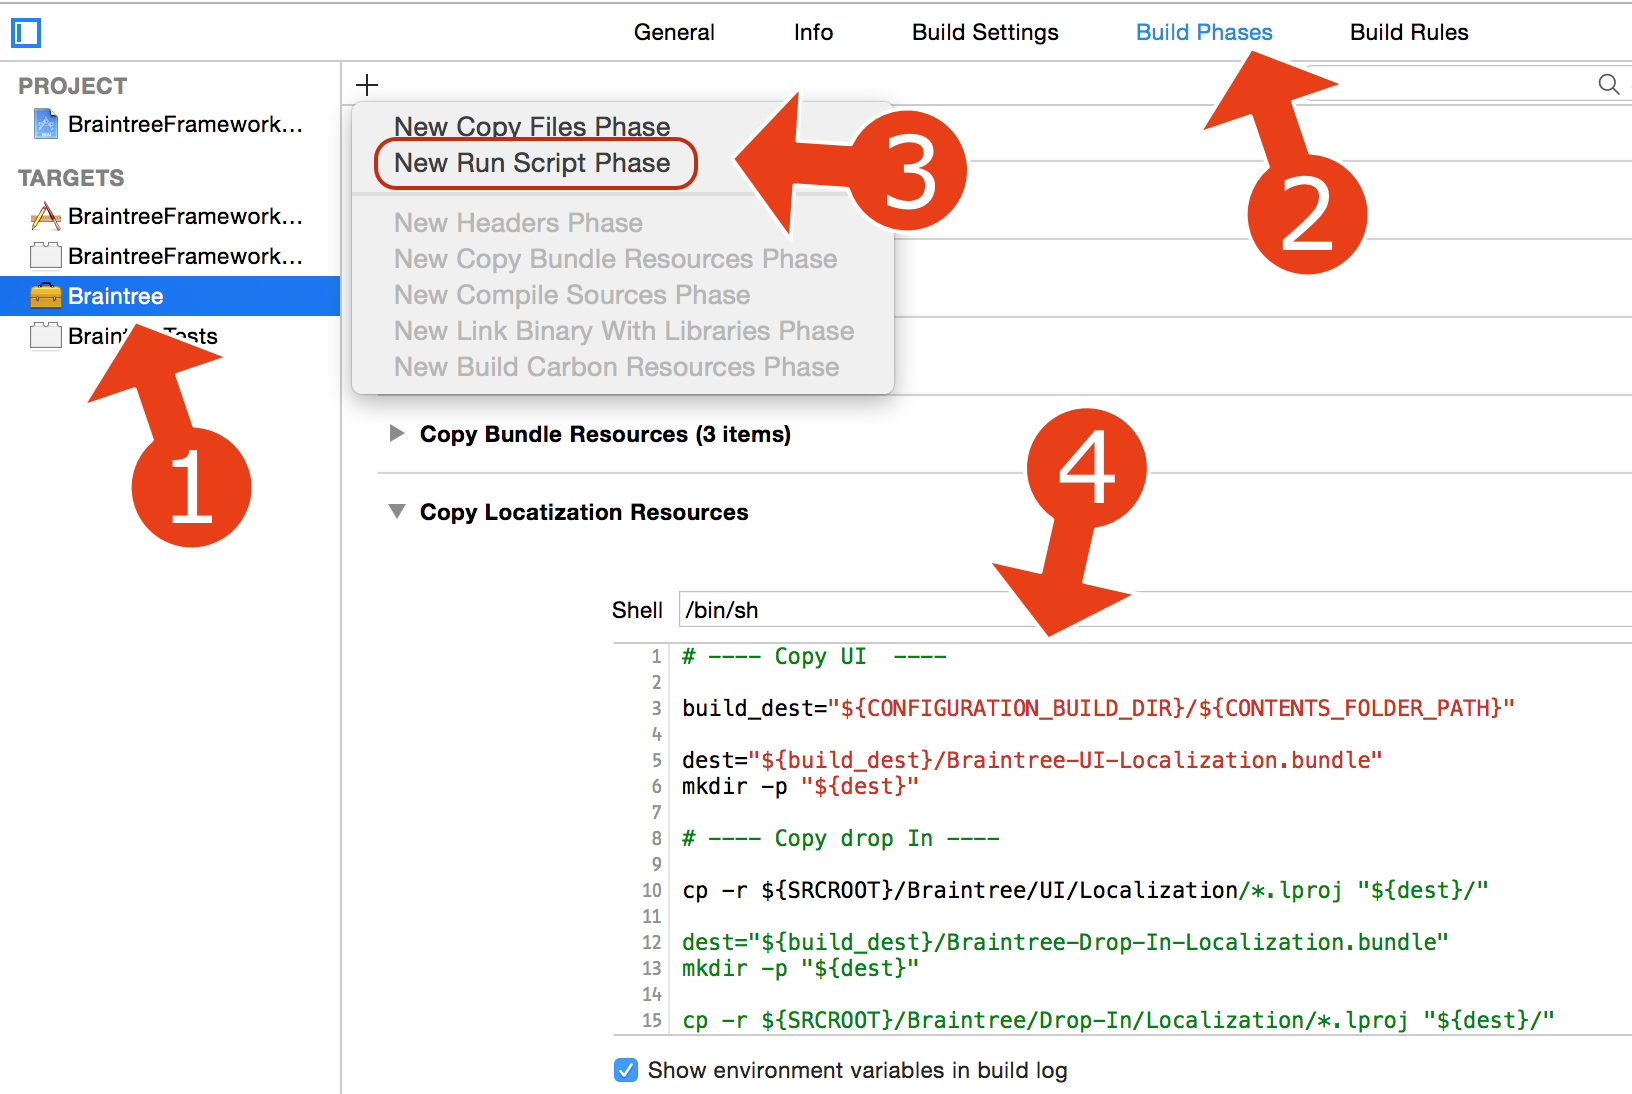
Task: Click the build phases filter search field
Action: point(1468,84)
